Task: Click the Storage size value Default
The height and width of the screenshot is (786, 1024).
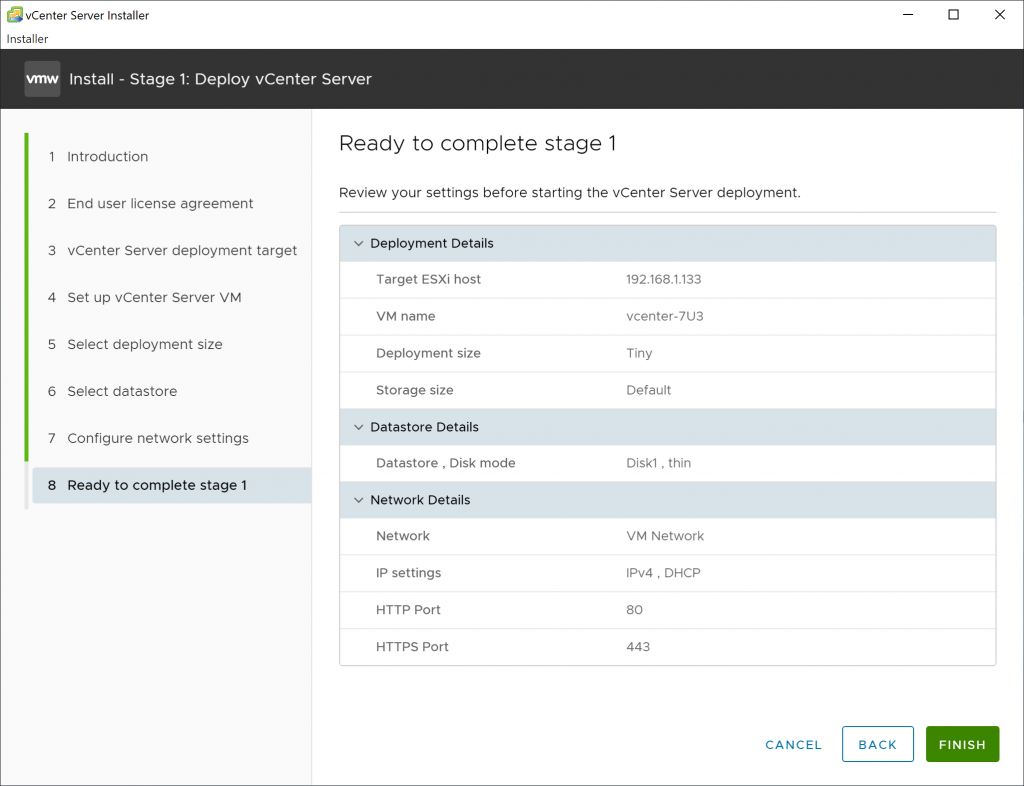Action: 648,390
